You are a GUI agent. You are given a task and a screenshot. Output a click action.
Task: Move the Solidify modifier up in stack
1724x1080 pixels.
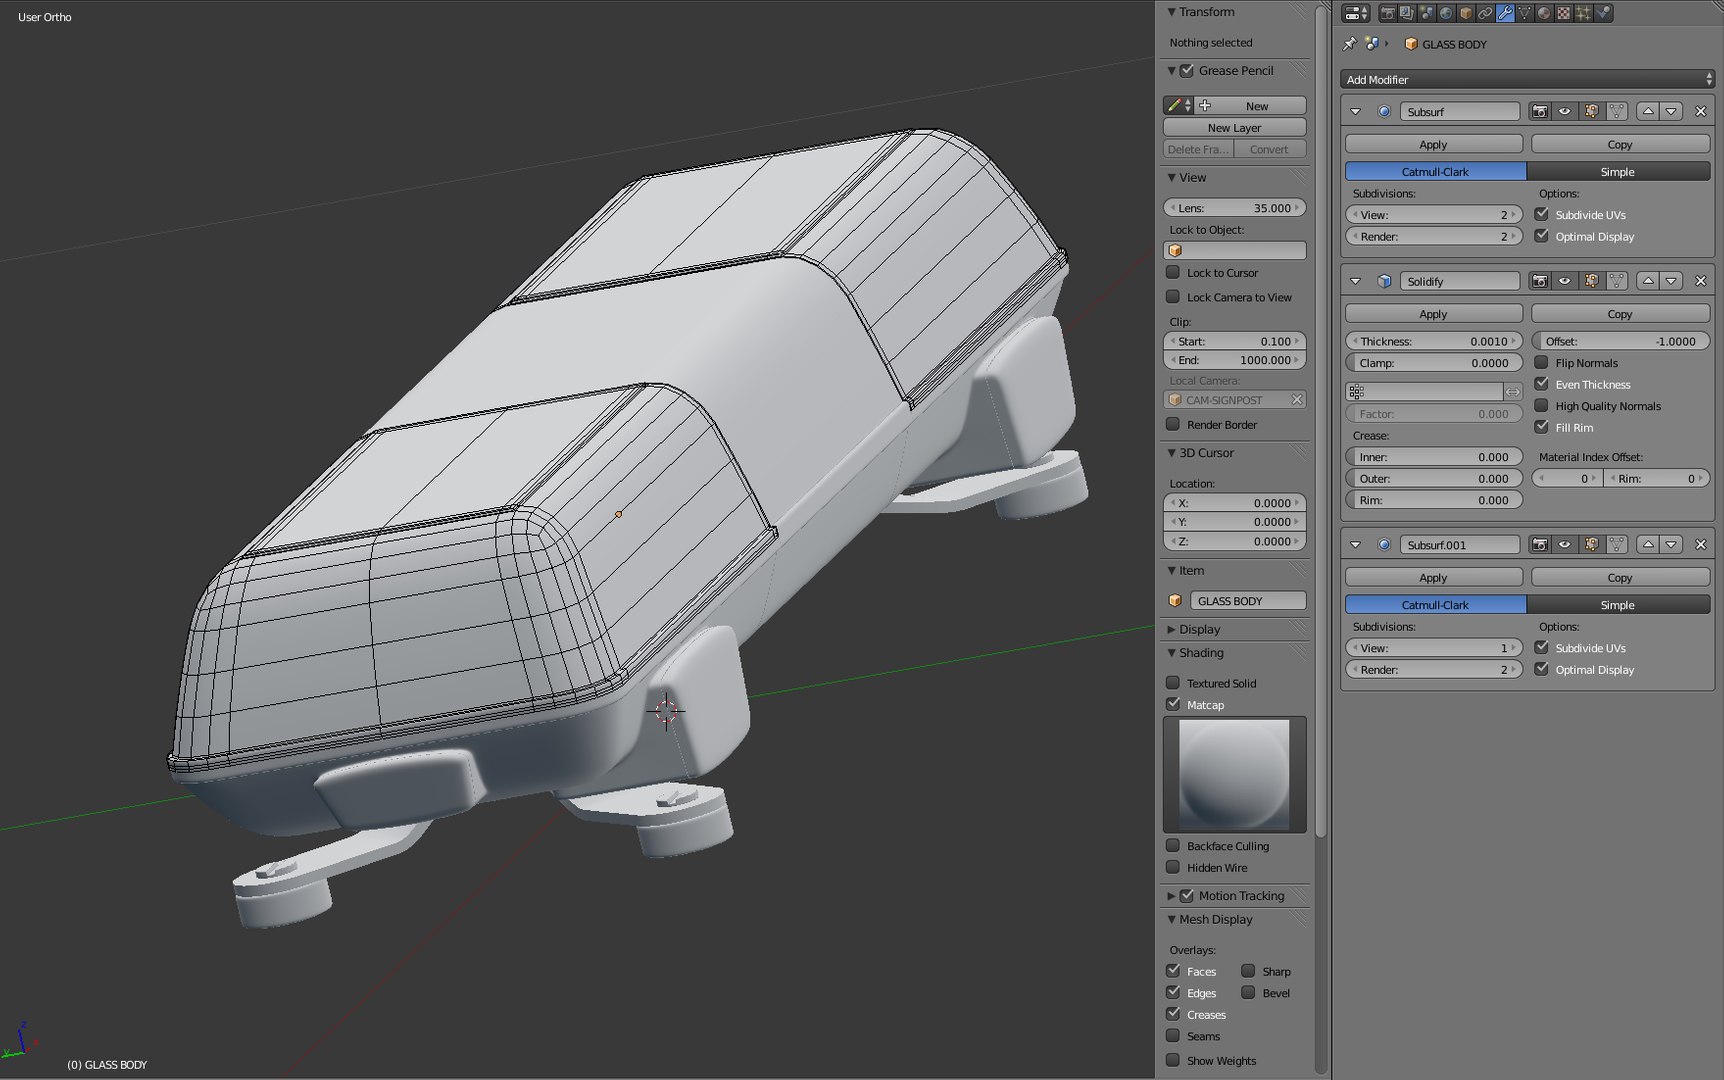click(x=1648, y=281)
